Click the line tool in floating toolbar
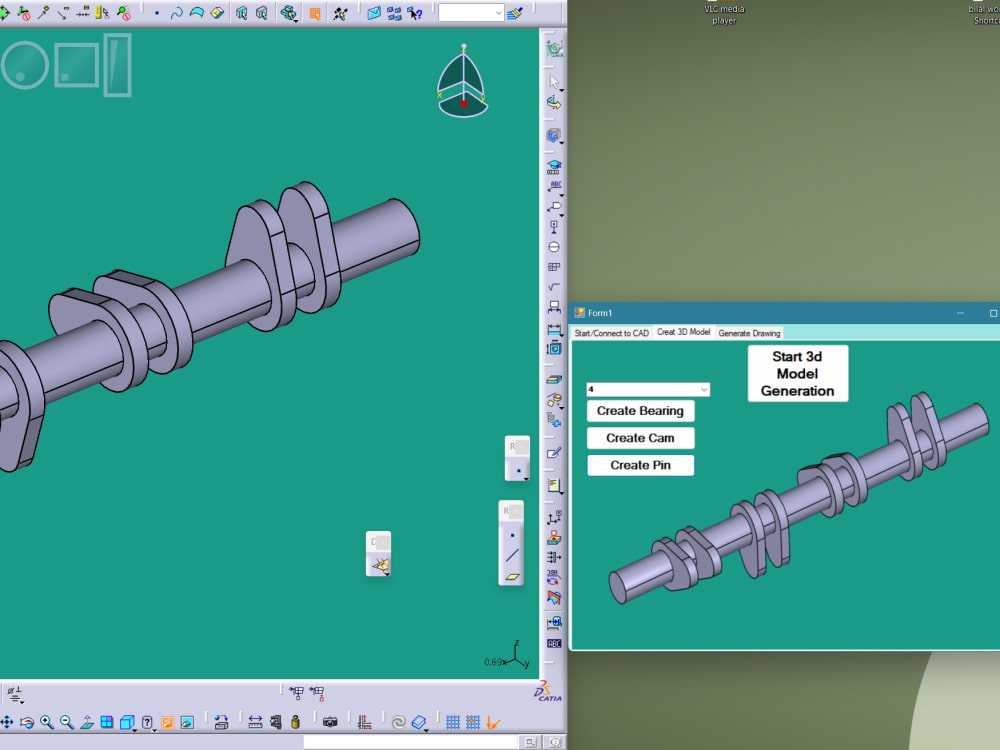 pyautogui.click(x=512, y=556)
